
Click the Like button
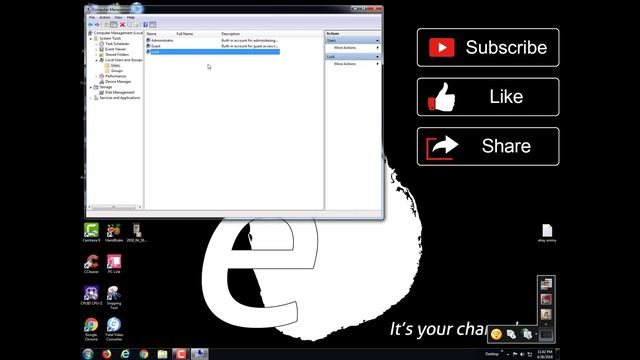pyautogui.click(x=488, y=97)
